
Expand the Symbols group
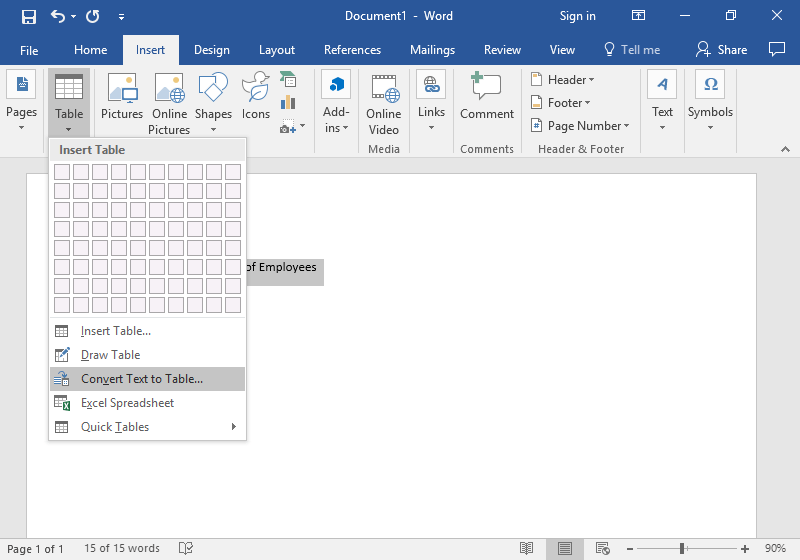point(710,101)
